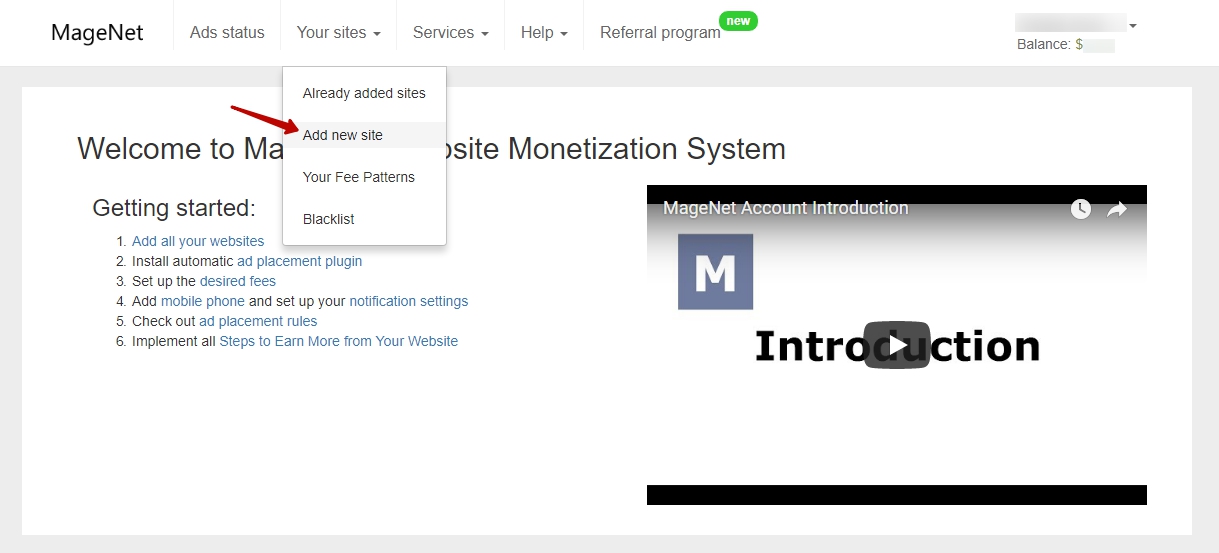This screenshot has height=553, width=1219.
Task: Open the Referral program page
Action: pos(660,33)
